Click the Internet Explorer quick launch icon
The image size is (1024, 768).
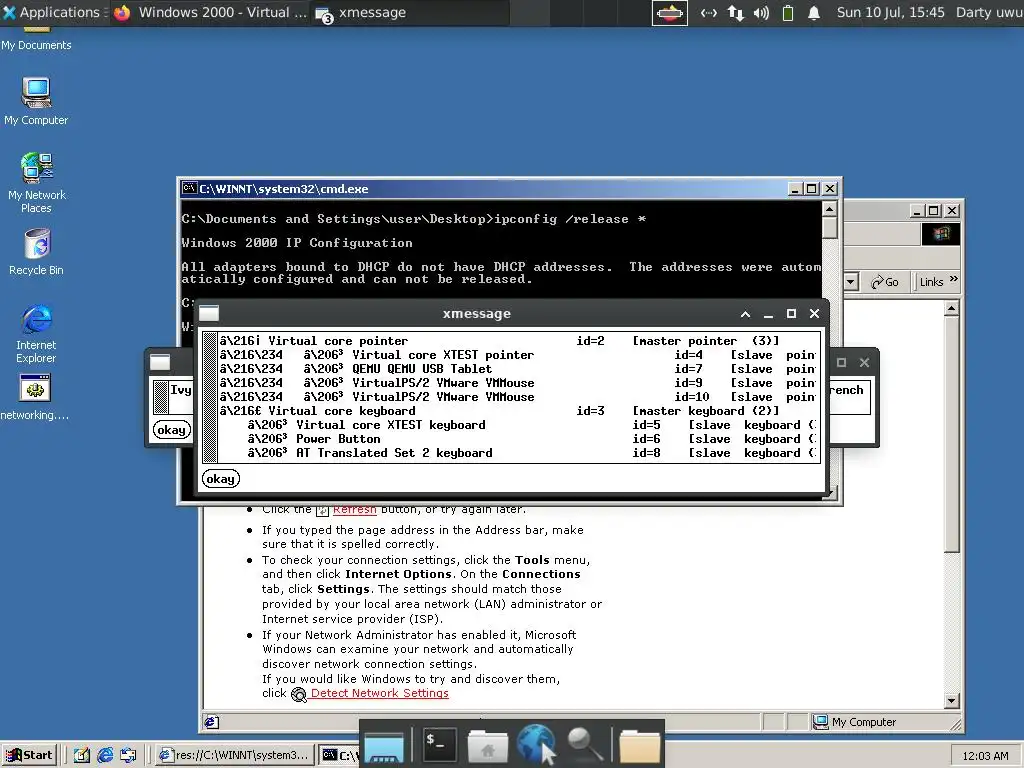click(104, 755)
